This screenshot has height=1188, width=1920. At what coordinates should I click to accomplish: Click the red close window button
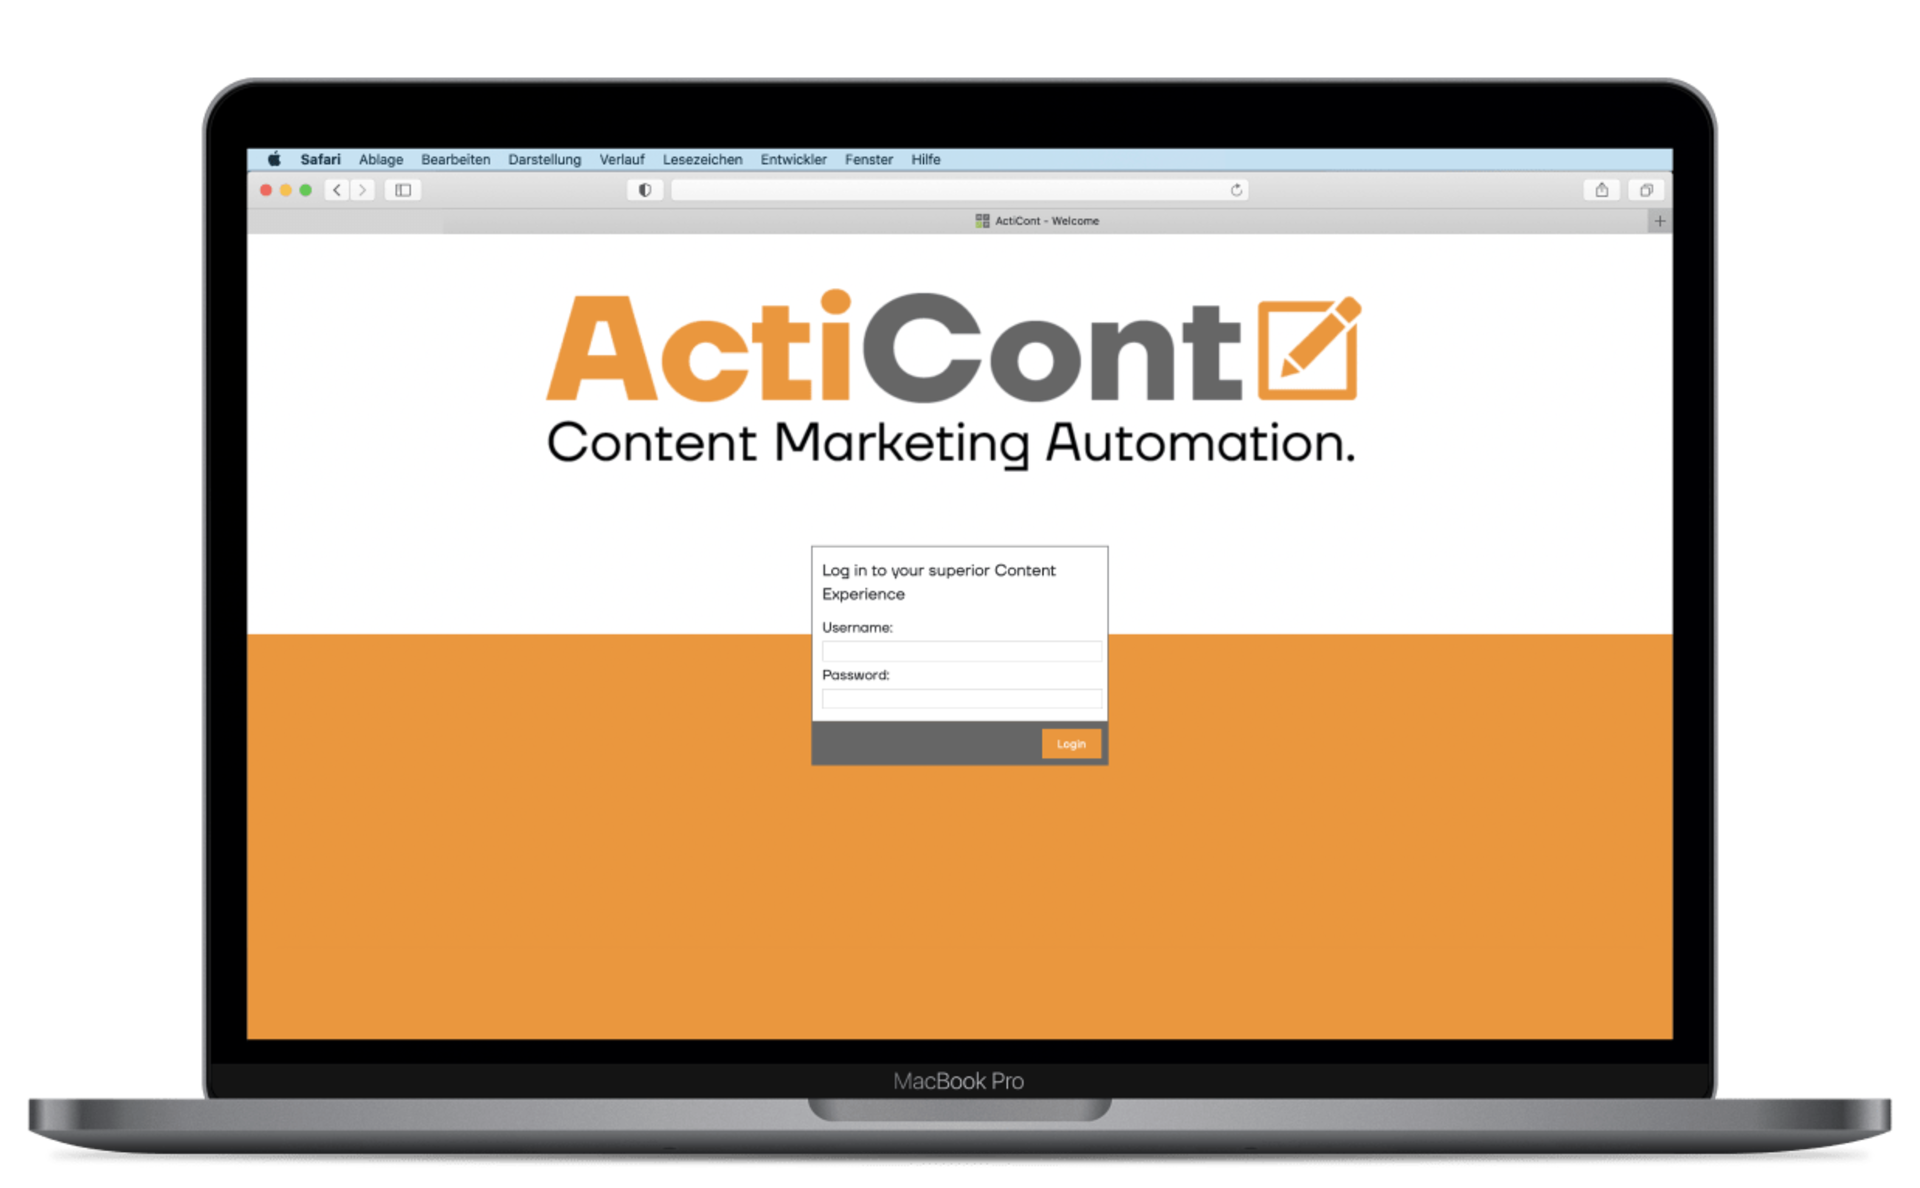coord(266,190)
